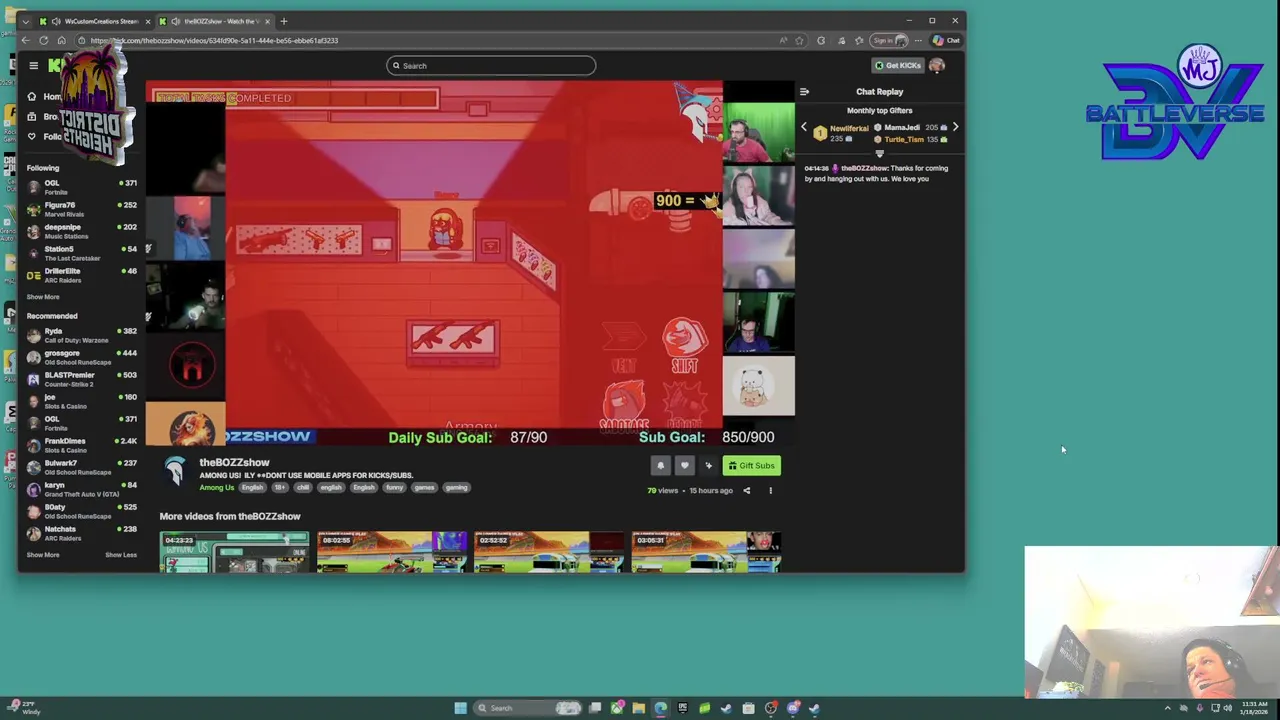1280x720 pixels.
Task: Select the funny tag
Action: (394, 487)
